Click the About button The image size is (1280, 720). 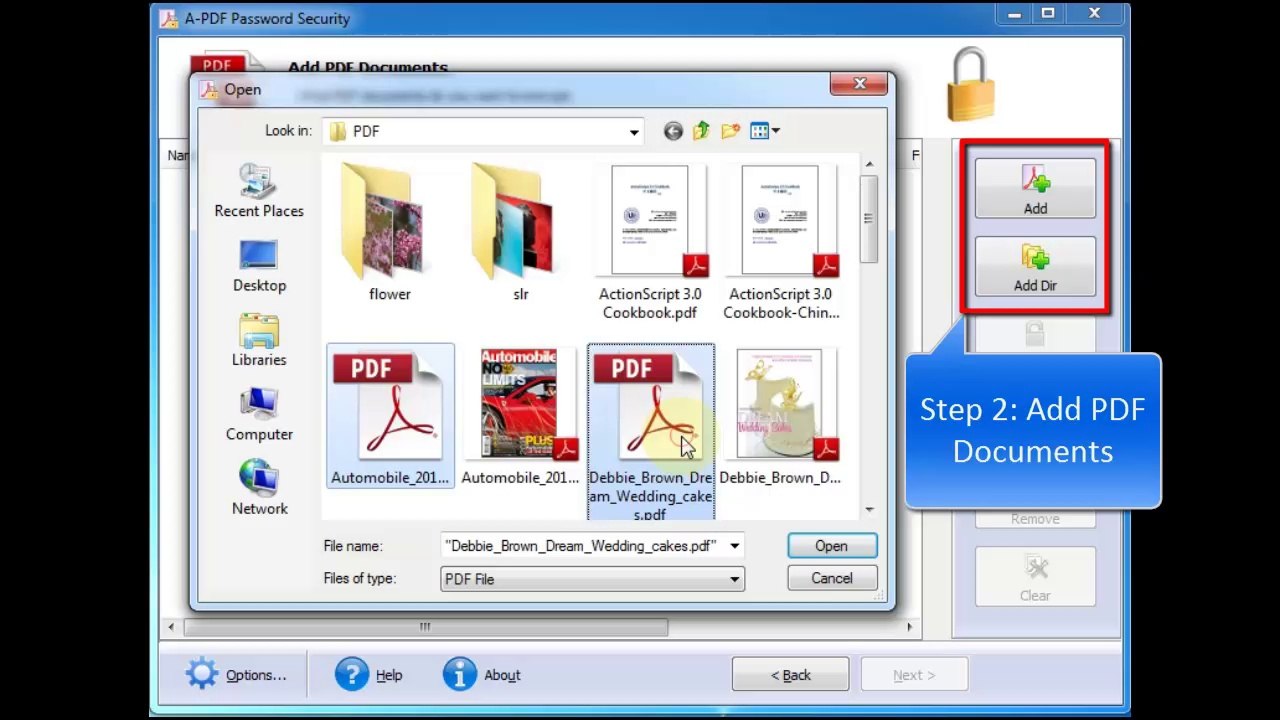point(483,675)
